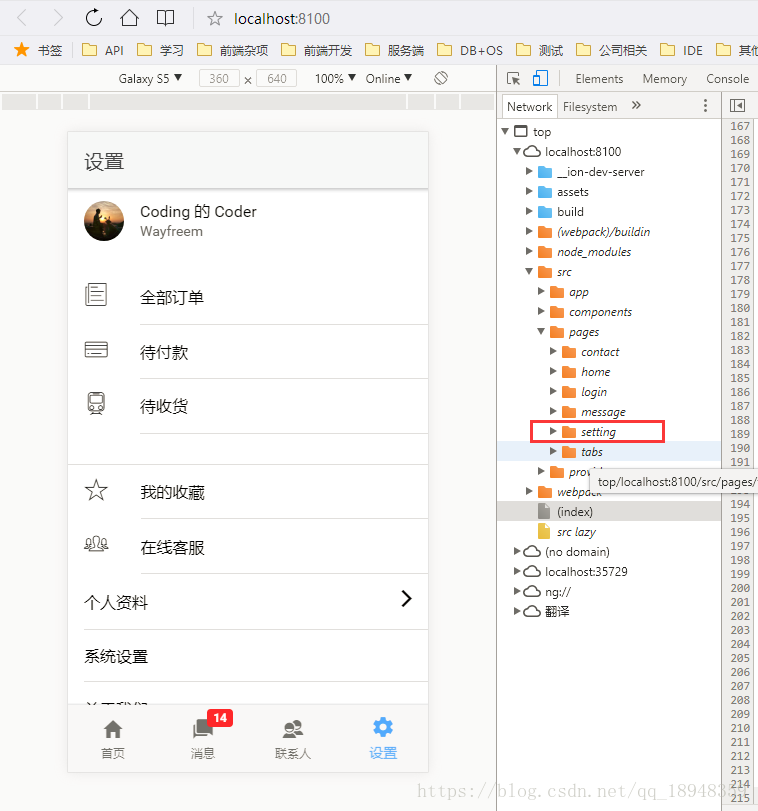Expand the components folder
Image resolution: width=758 pixels, height=811 pixels.
click(541, 311)
